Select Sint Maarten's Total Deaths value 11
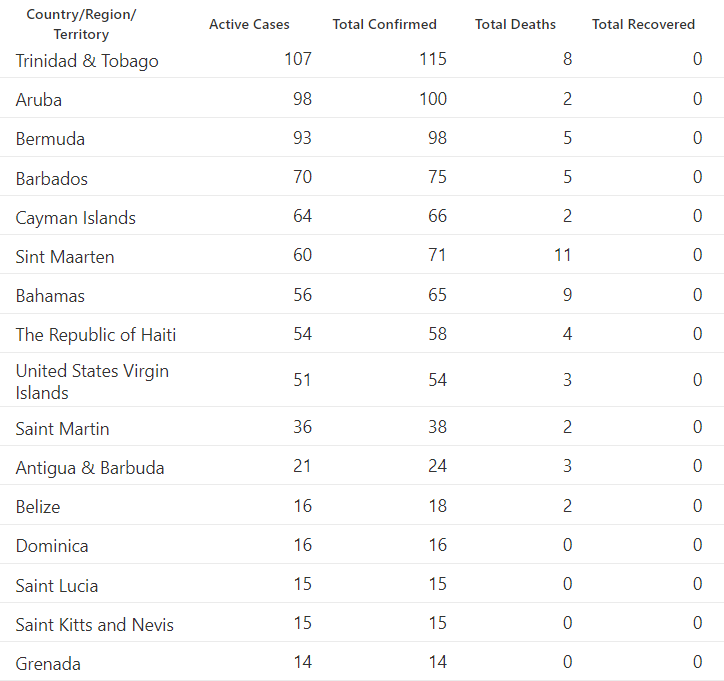The height and width of the screenshot is (681, 724). click(x=562, y=255)
